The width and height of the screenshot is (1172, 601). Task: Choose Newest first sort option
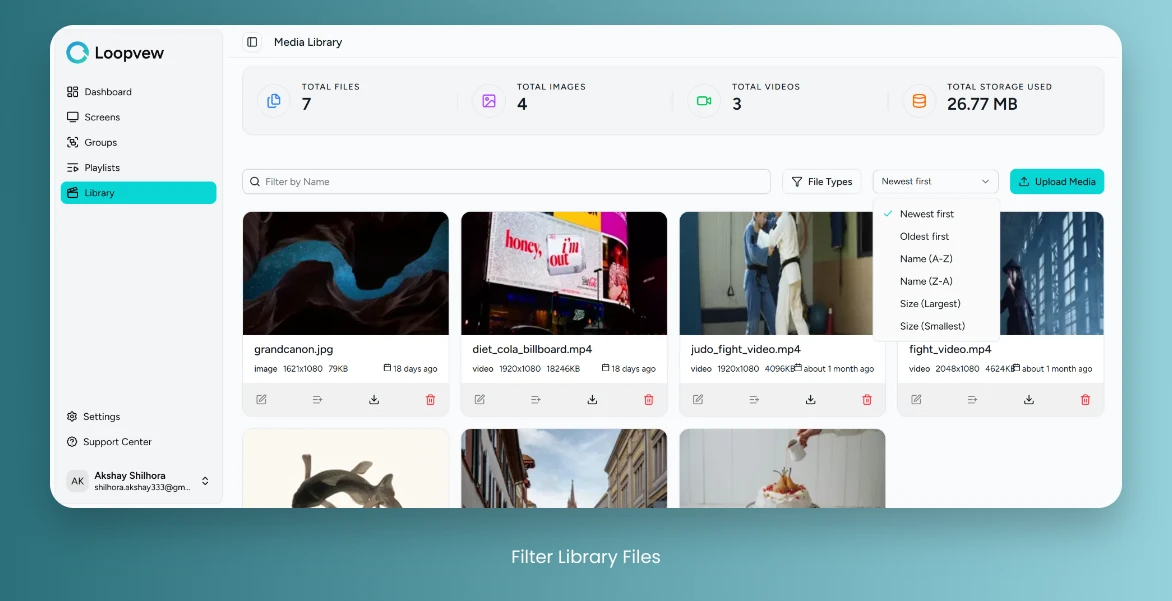tap(936, 214)
